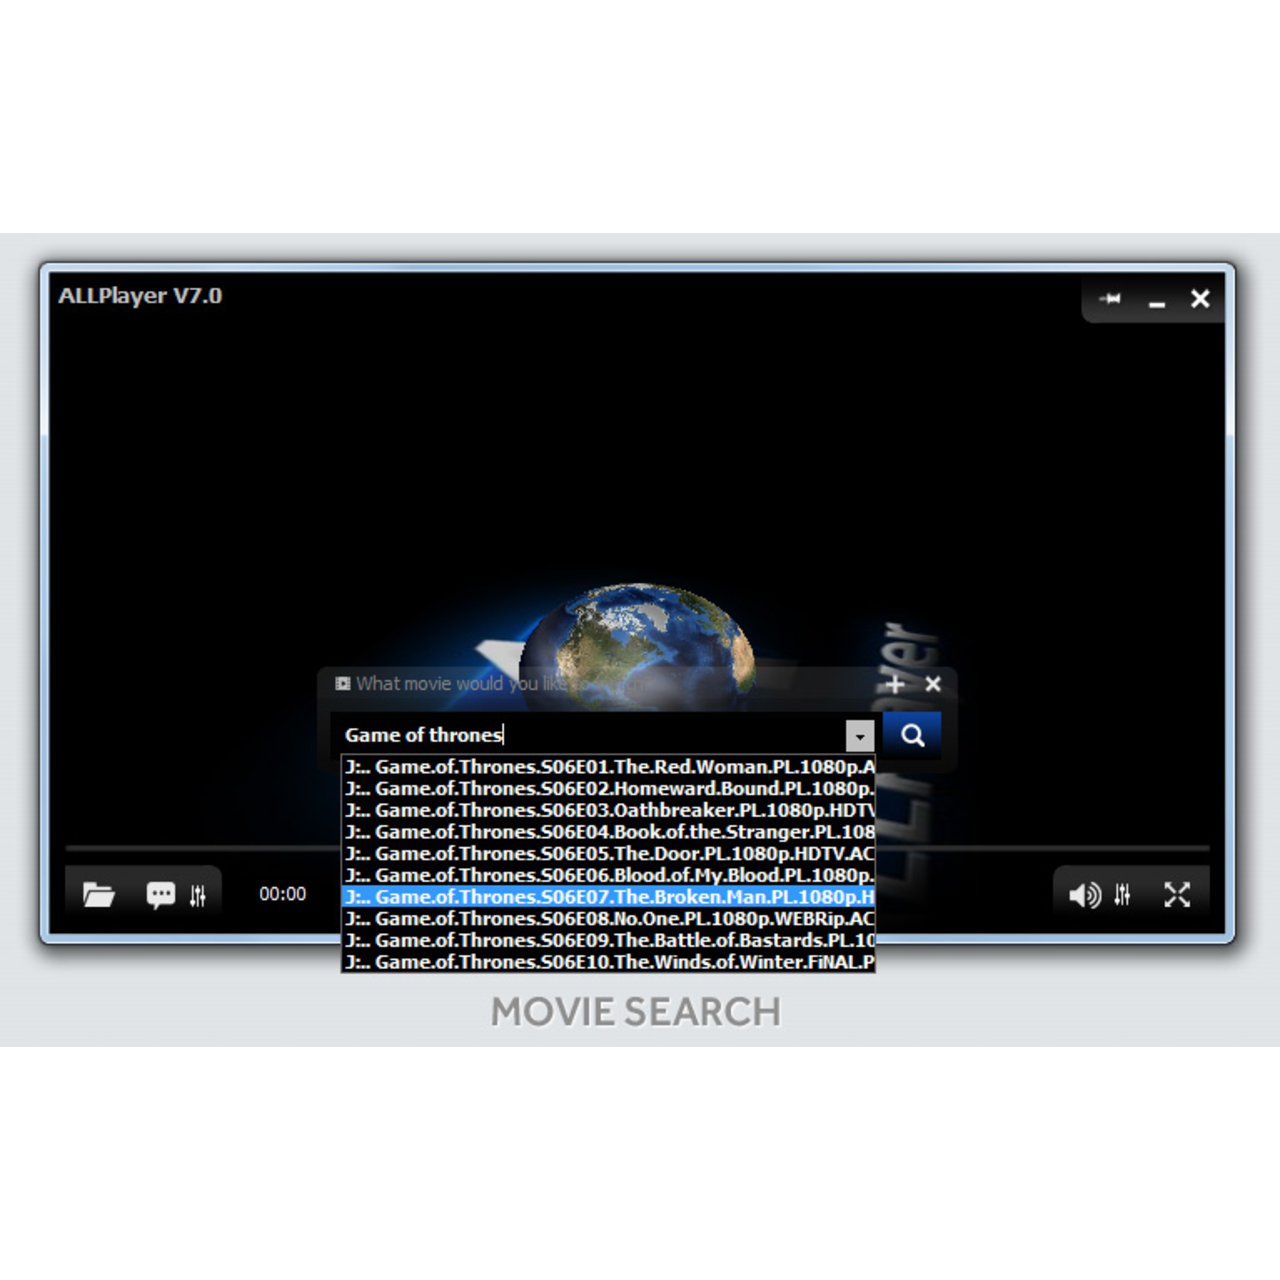Expand the Game of thrones suggestions list
The width and height of the screenshot is (1280, 1280).
[x=858, y=734]
